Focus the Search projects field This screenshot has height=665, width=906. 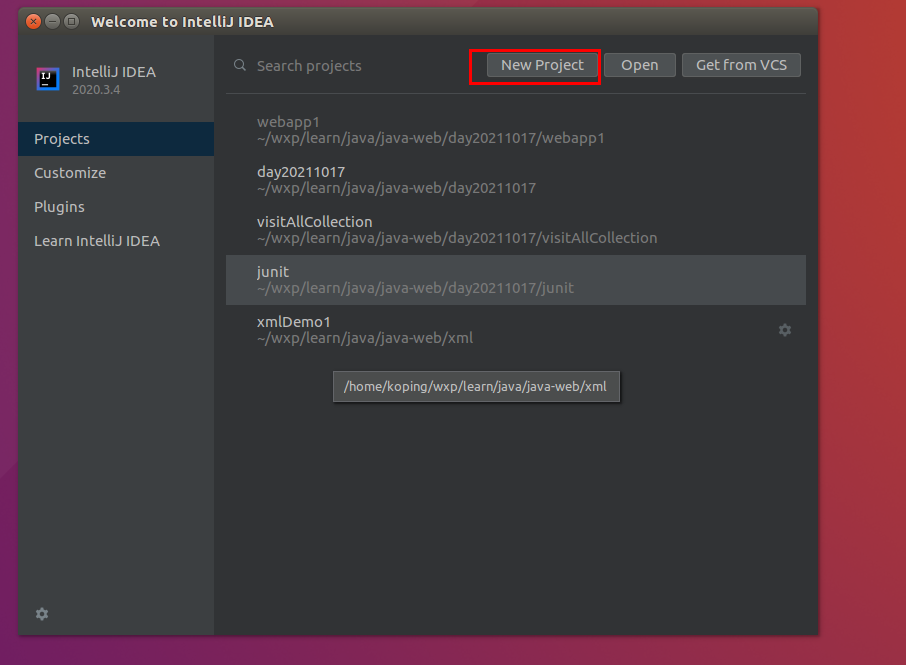[358, 66]
